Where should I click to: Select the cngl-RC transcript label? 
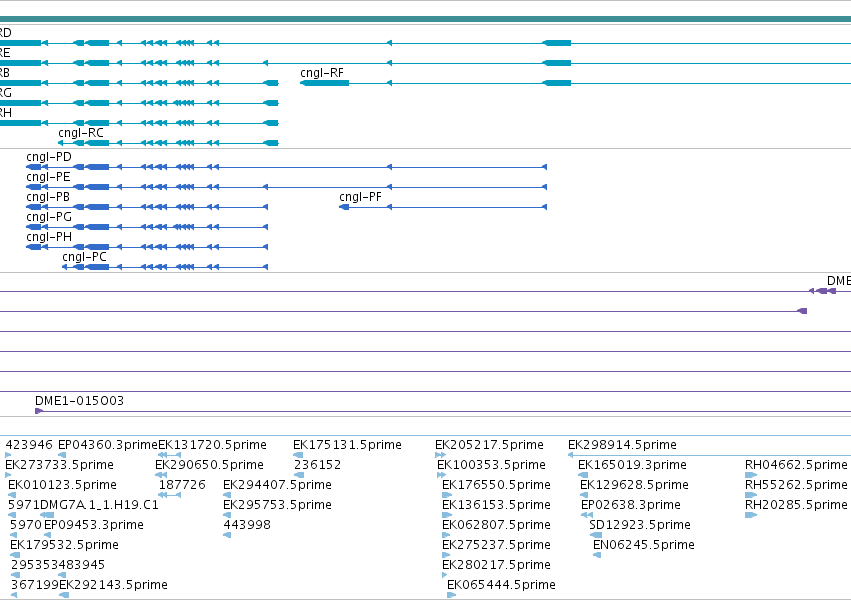pyautogui.click(x=81, y=133)
